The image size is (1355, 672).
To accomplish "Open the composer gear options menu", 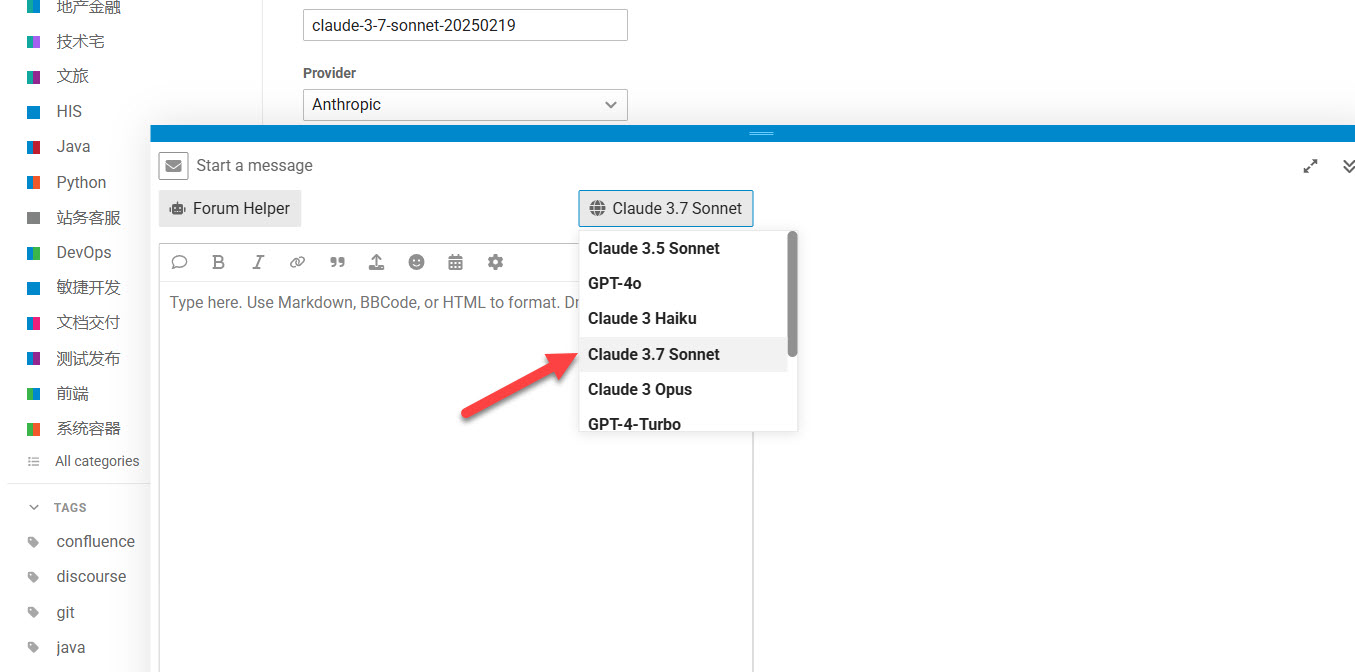I will [x=495, y=262].
